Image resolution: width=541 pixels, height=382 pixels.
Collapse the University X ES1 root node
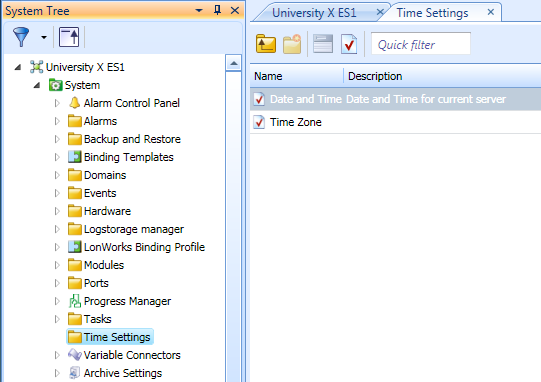18,67
